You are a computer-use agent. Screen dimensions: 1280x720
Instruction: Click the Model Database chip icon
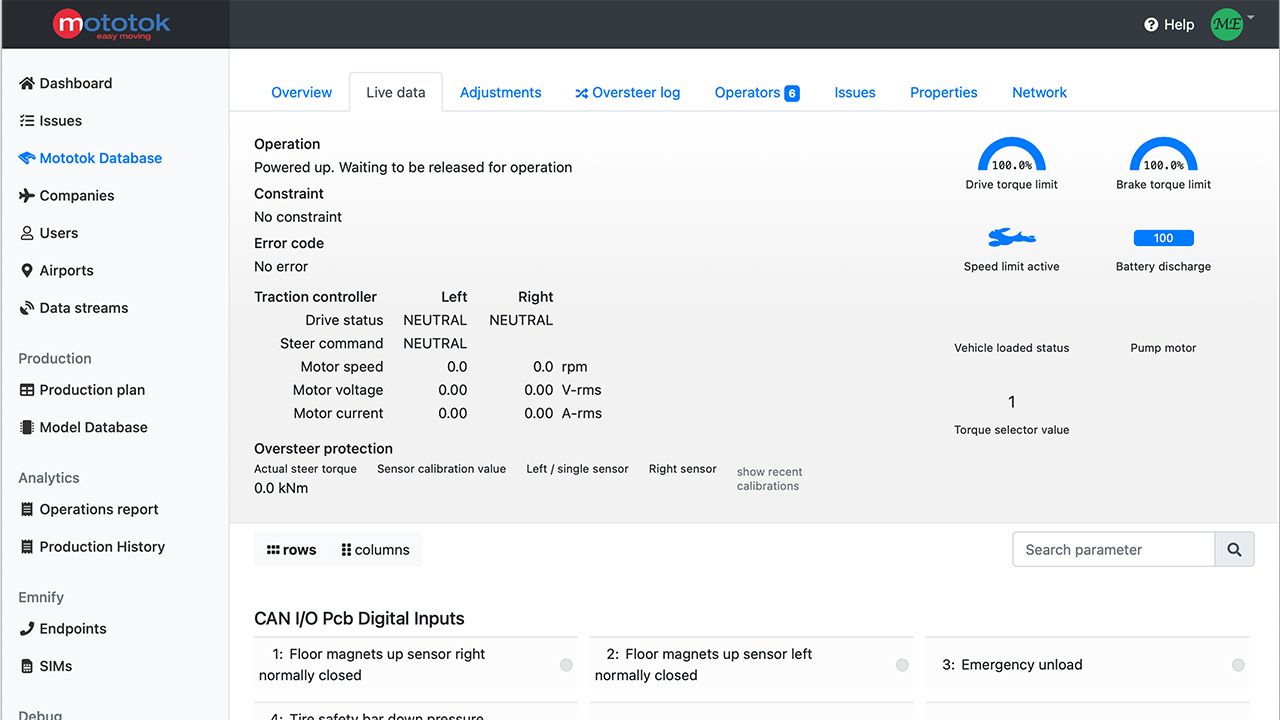pos(27,427)
